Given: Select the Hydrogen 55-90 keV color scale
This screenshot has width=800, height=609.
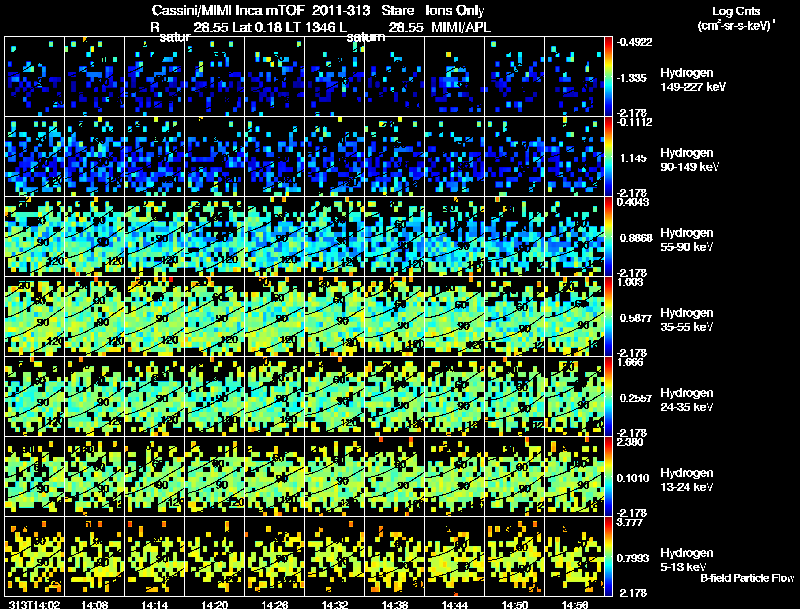Looking at the screenshot, I should (x=610, y=236).
